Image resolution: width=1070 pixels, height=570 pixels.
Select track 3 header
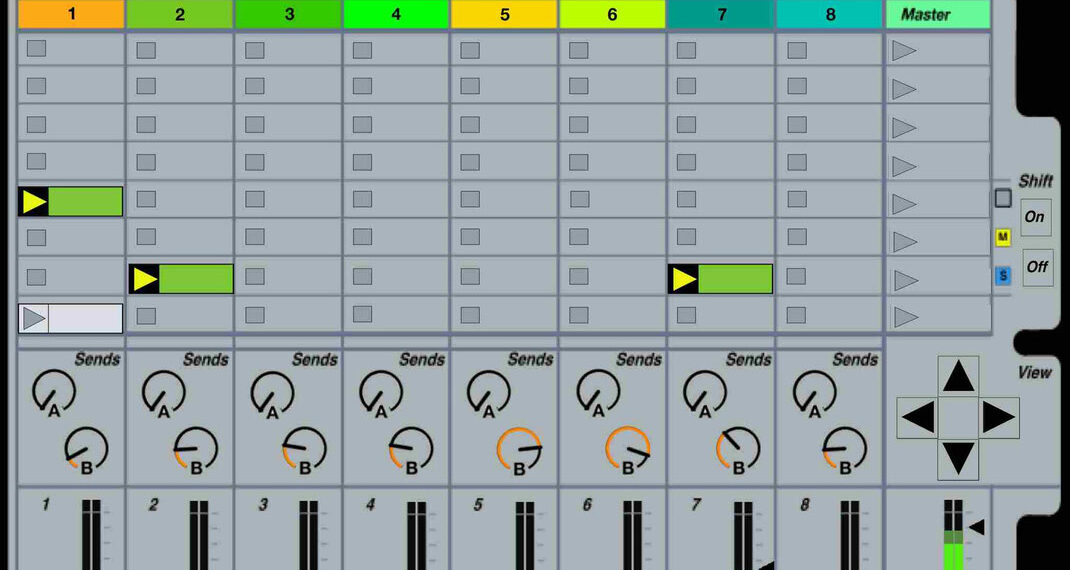click(288, 14)
